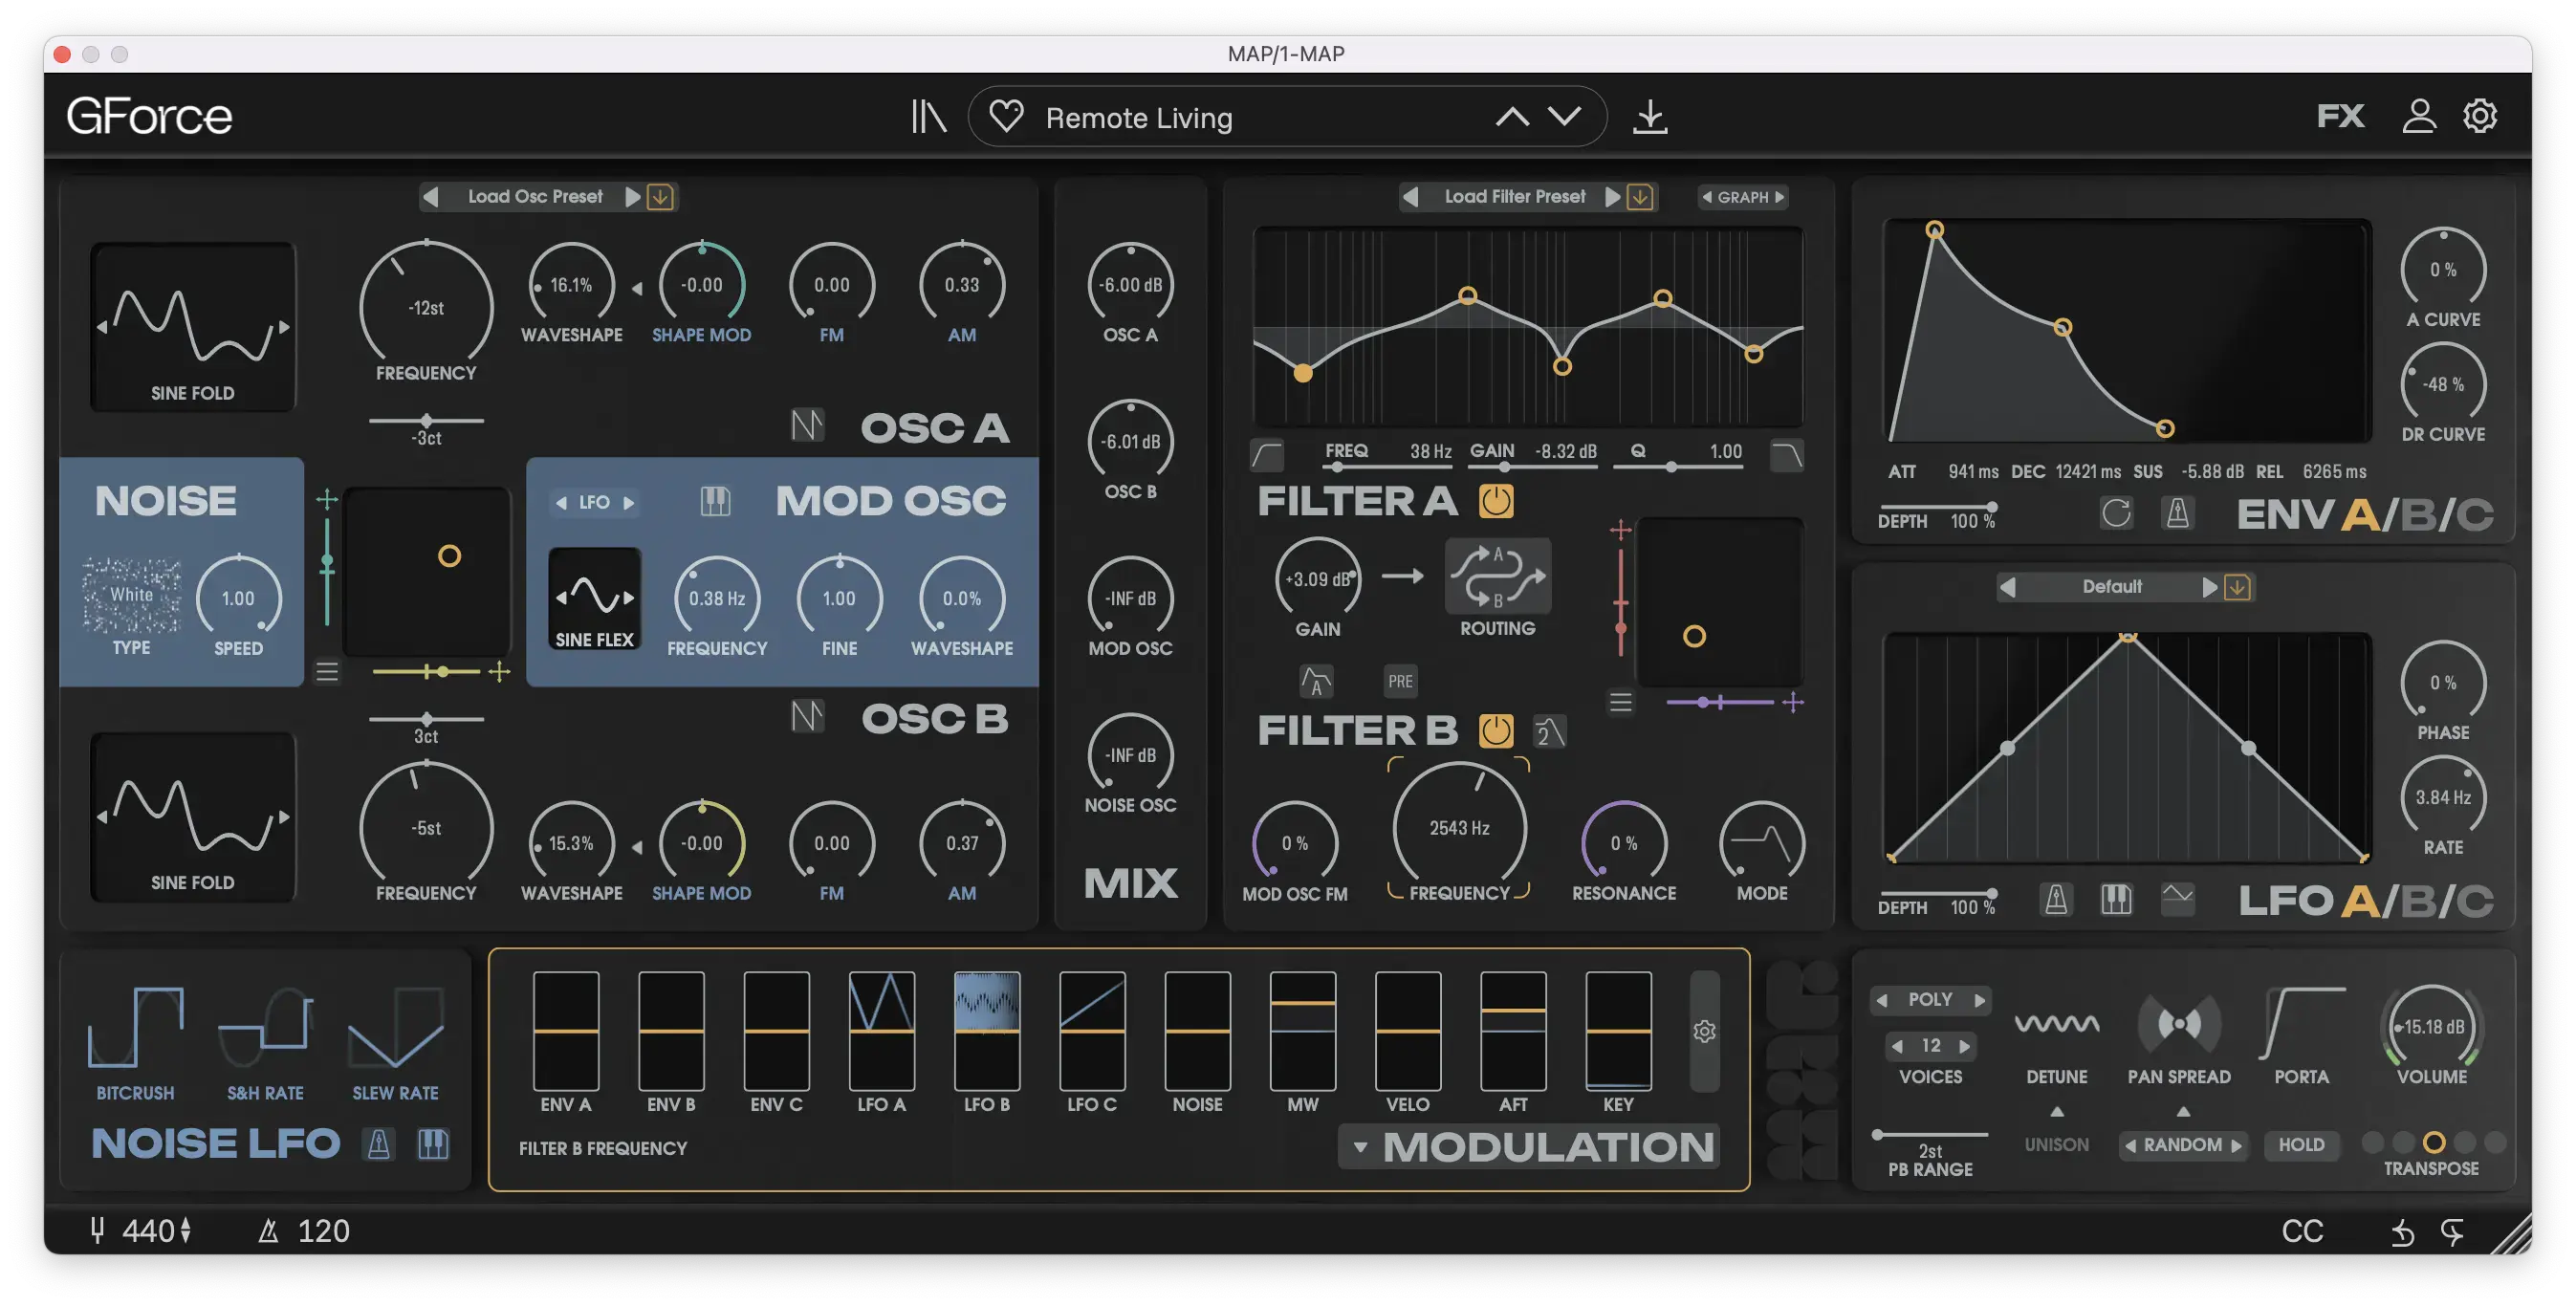Toggle the PRE button above Filter B
Image resolution: width=2576 pixels, height=1306 pixels.
pyautogui.click(x=1400, y=681)
